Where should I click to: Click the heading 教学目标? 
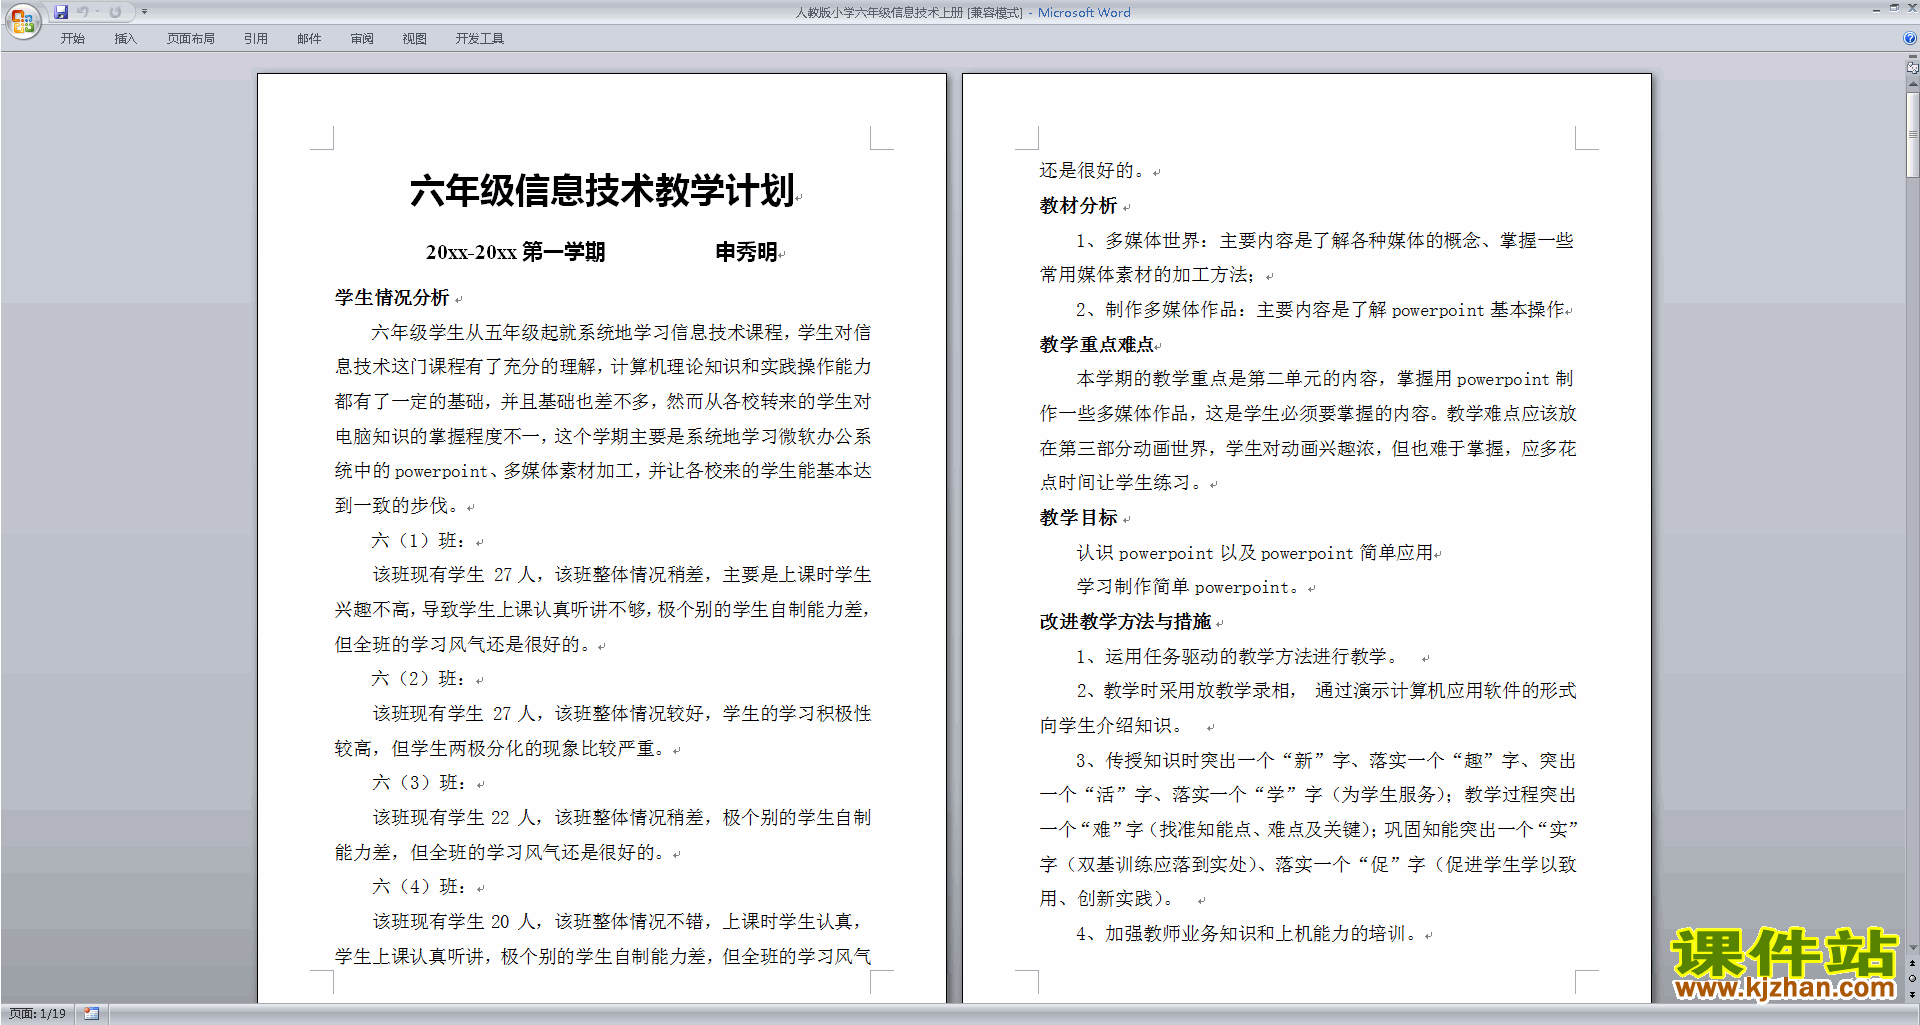pos(1078,518)
